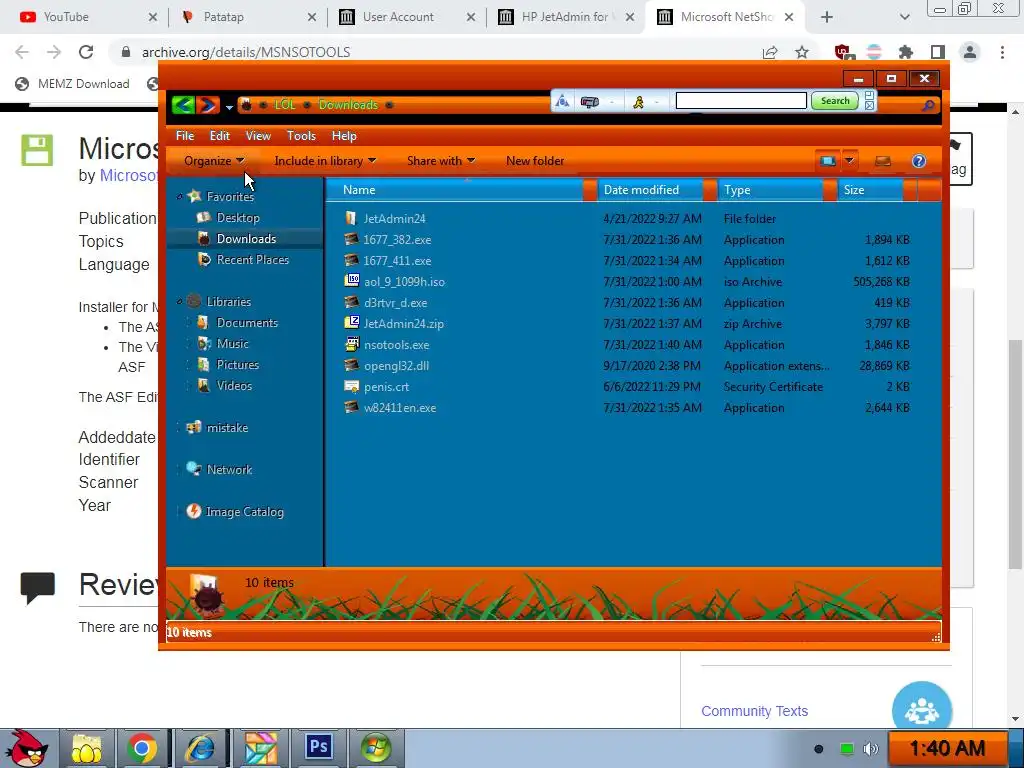Sort by Date modified column header
Viewport: 1024px width, 768px height.
(x=650, y=190)
